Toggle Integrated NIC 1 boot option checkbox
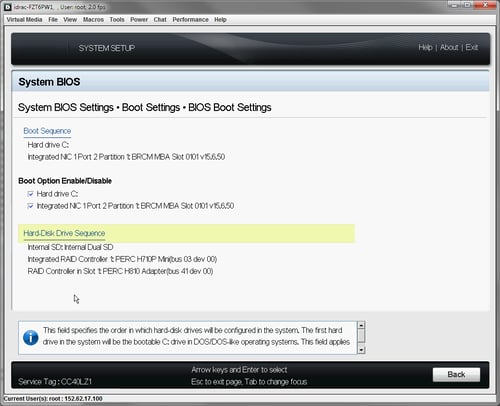500x406 pixels. coord(31,206)
